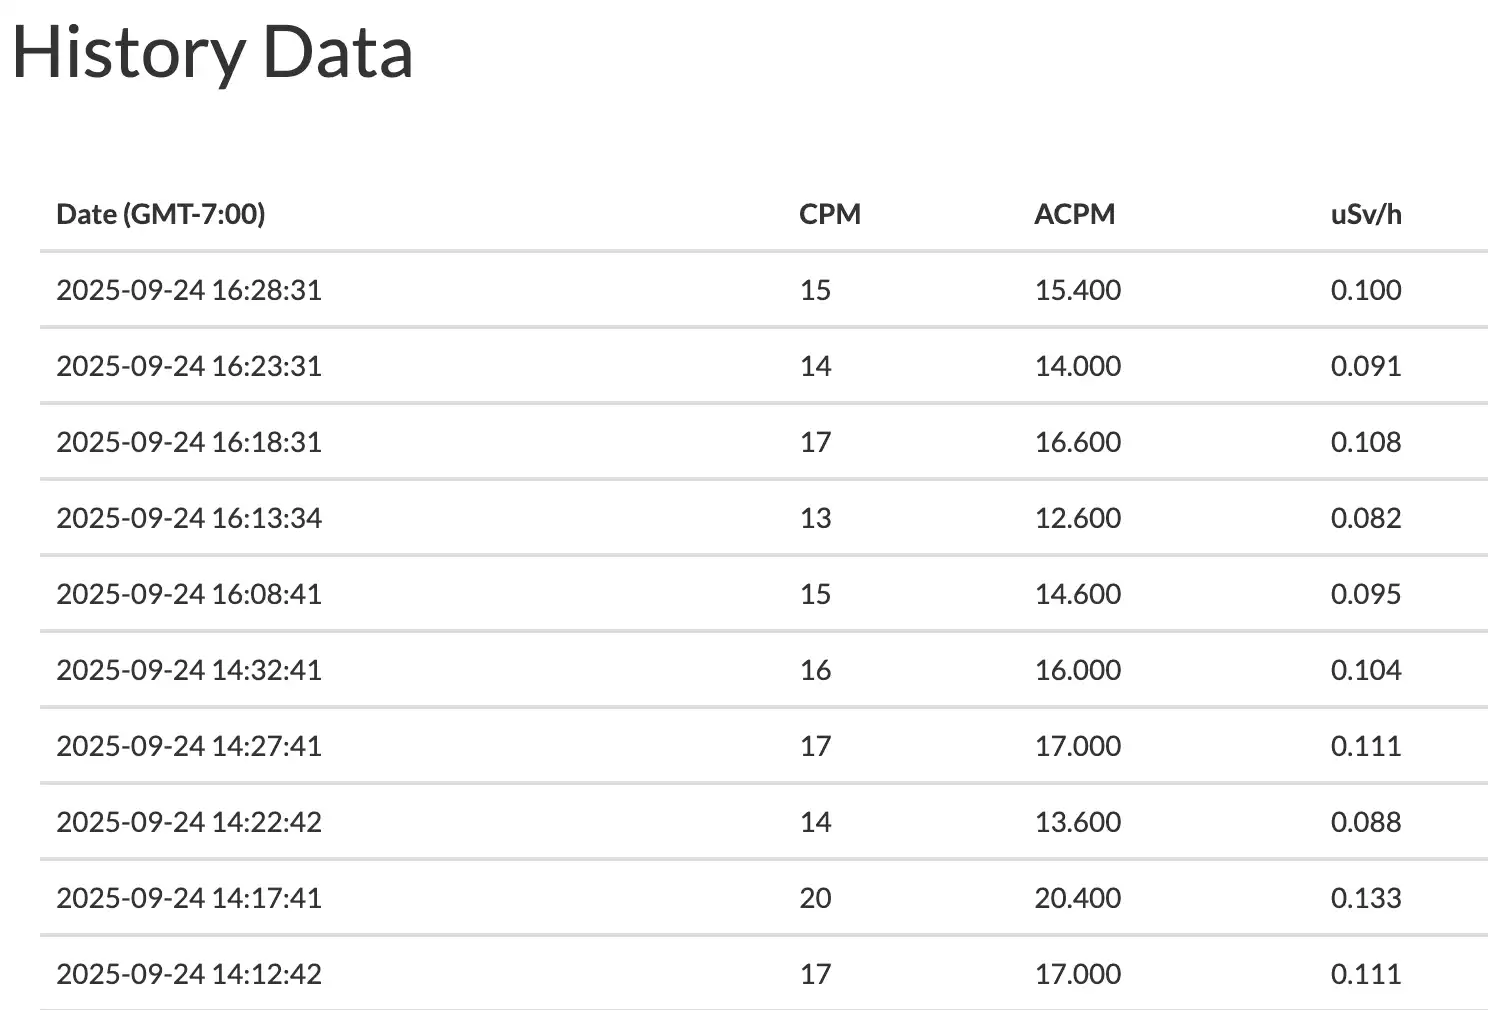Select the 2025-09-24 16:23:31 row date
1488x1010 pixels.
coord(189,366)
